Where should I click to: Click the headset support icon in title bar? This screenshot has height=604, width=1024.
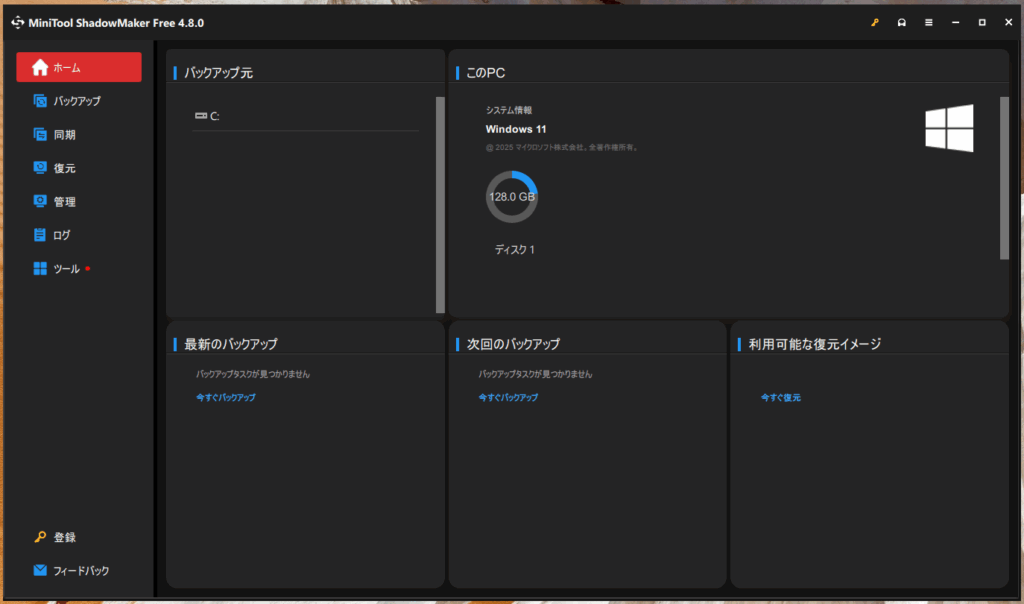pos(902,22)
